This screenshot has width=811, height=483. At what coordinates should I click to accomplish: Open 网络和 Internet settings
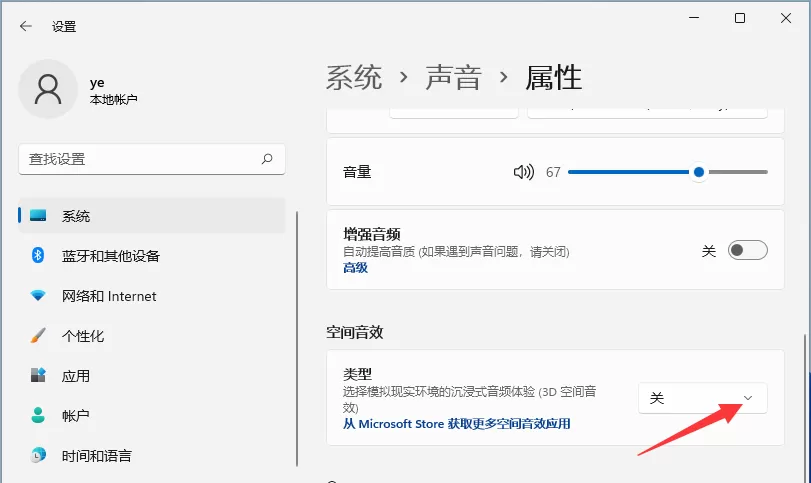152,296
